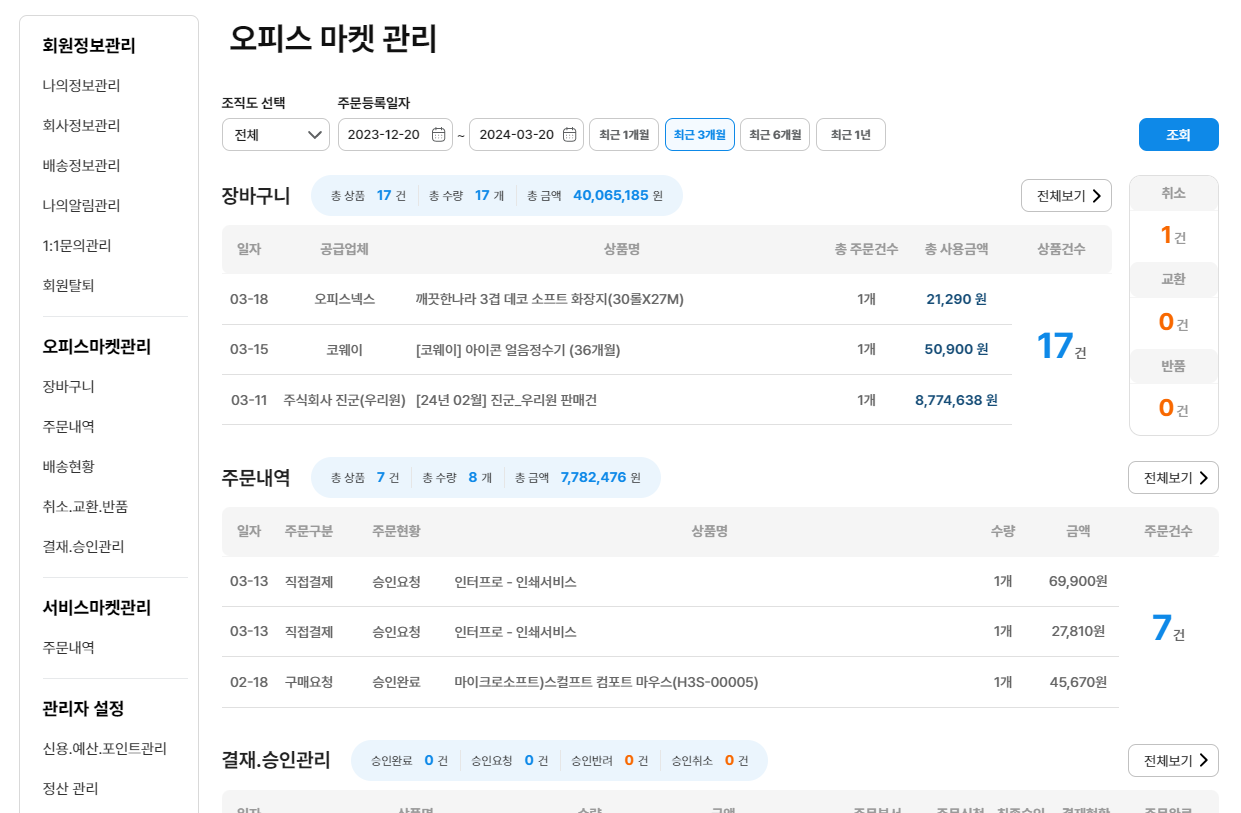
Task: Expand the 조직도 선택 dropdown
Action: [276, 135]
